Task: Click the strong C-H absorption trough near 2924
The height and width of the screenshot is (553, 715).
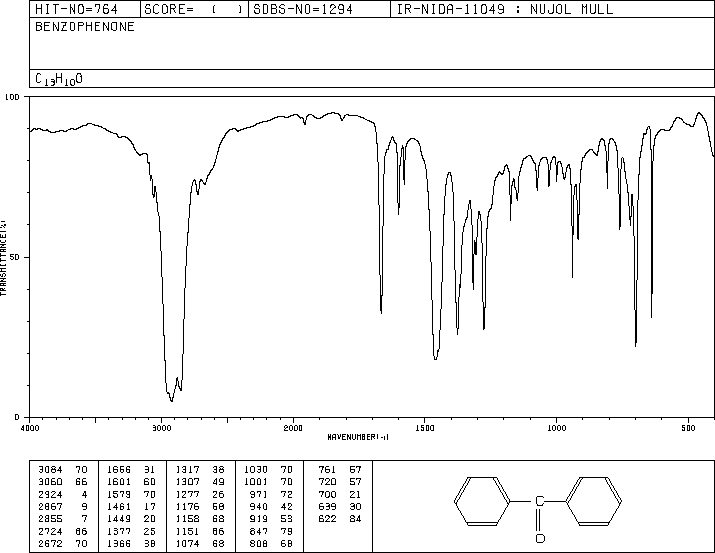Action: [171, 400]
